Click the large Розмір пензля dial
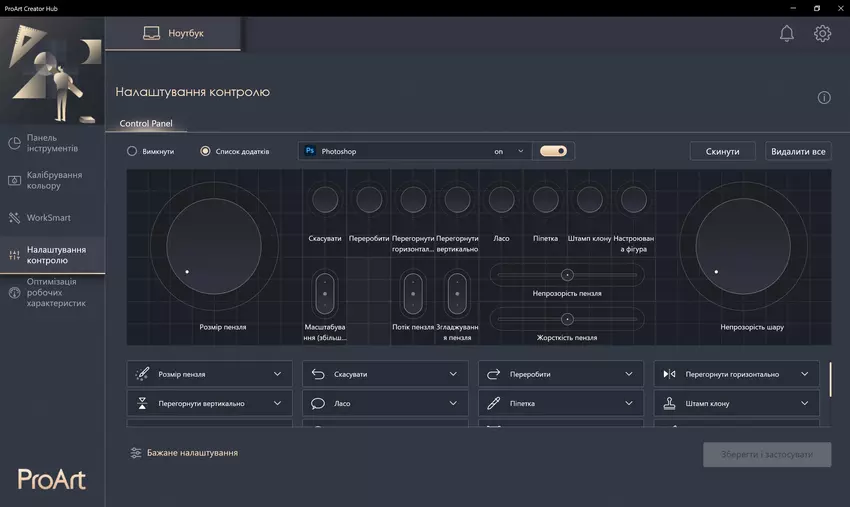Image resolution: width=850 pixels, height=507 pixels. (214, 246)
